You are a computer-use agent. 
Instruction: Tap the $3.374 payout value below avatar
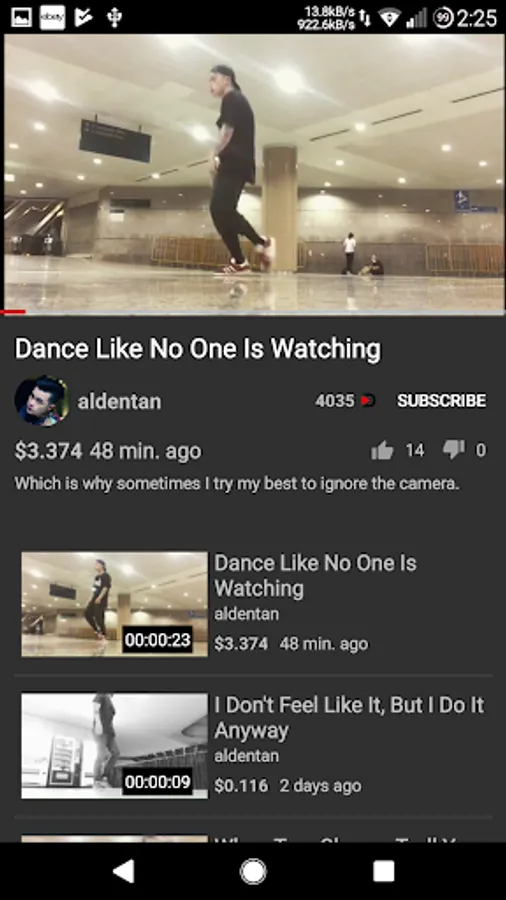[x=48, y=451]
